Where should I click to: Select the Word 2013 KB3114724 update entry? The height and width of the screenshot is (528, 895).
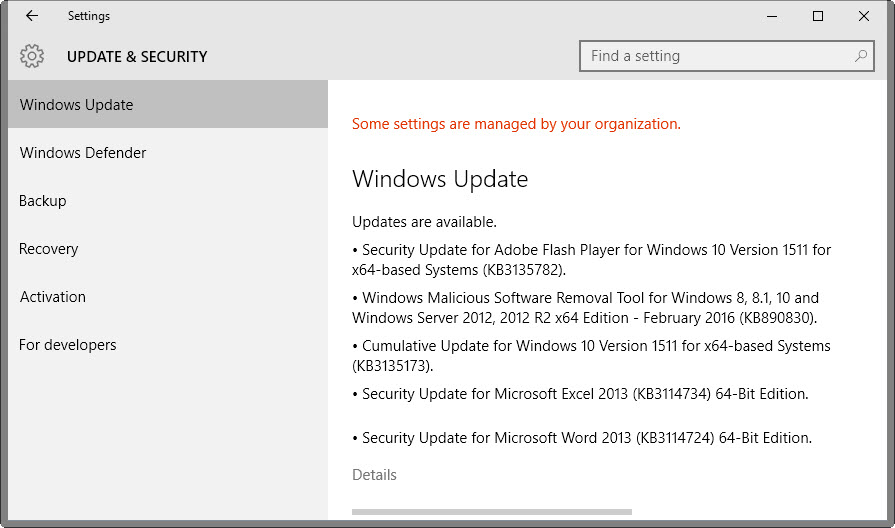[x=582, y=438]
